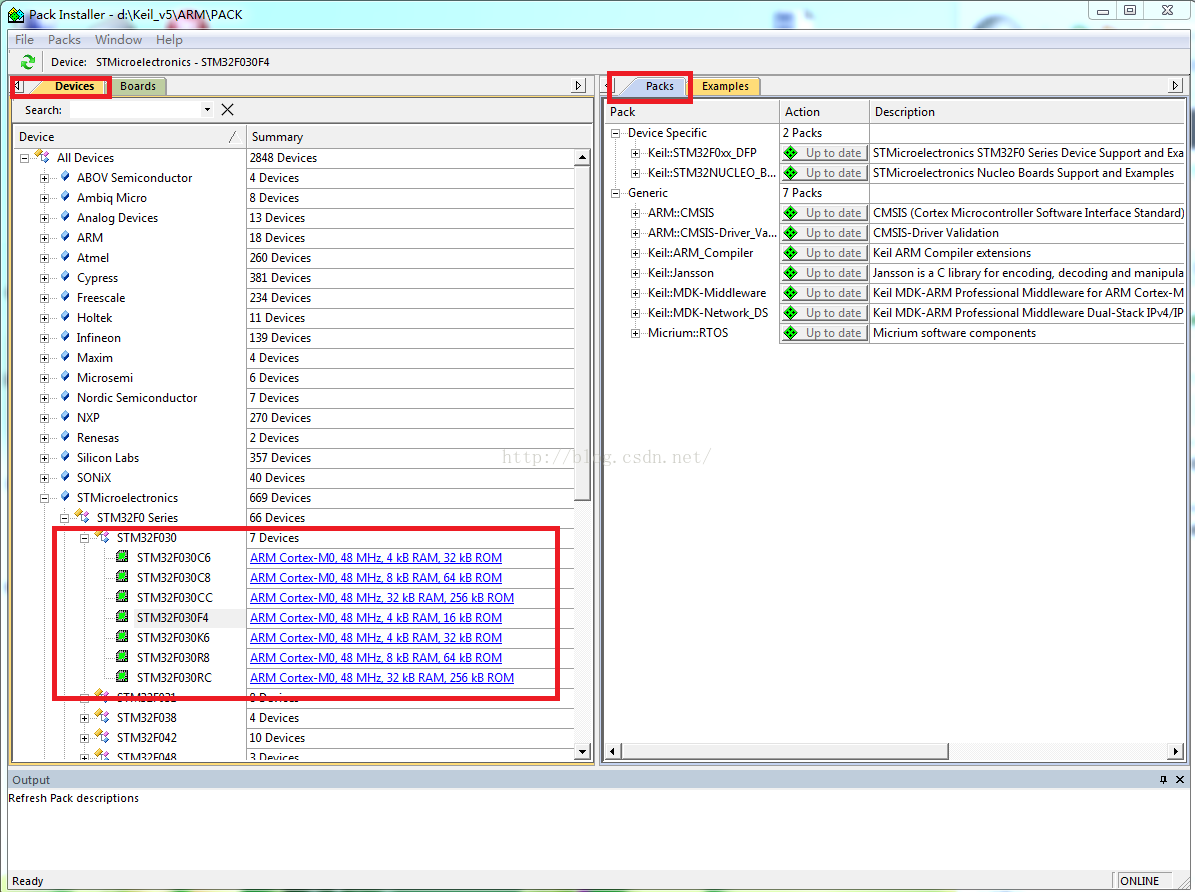This screenshot has width=1195, height=892.
Task: Open the File menu
Action: click(24, 40)
